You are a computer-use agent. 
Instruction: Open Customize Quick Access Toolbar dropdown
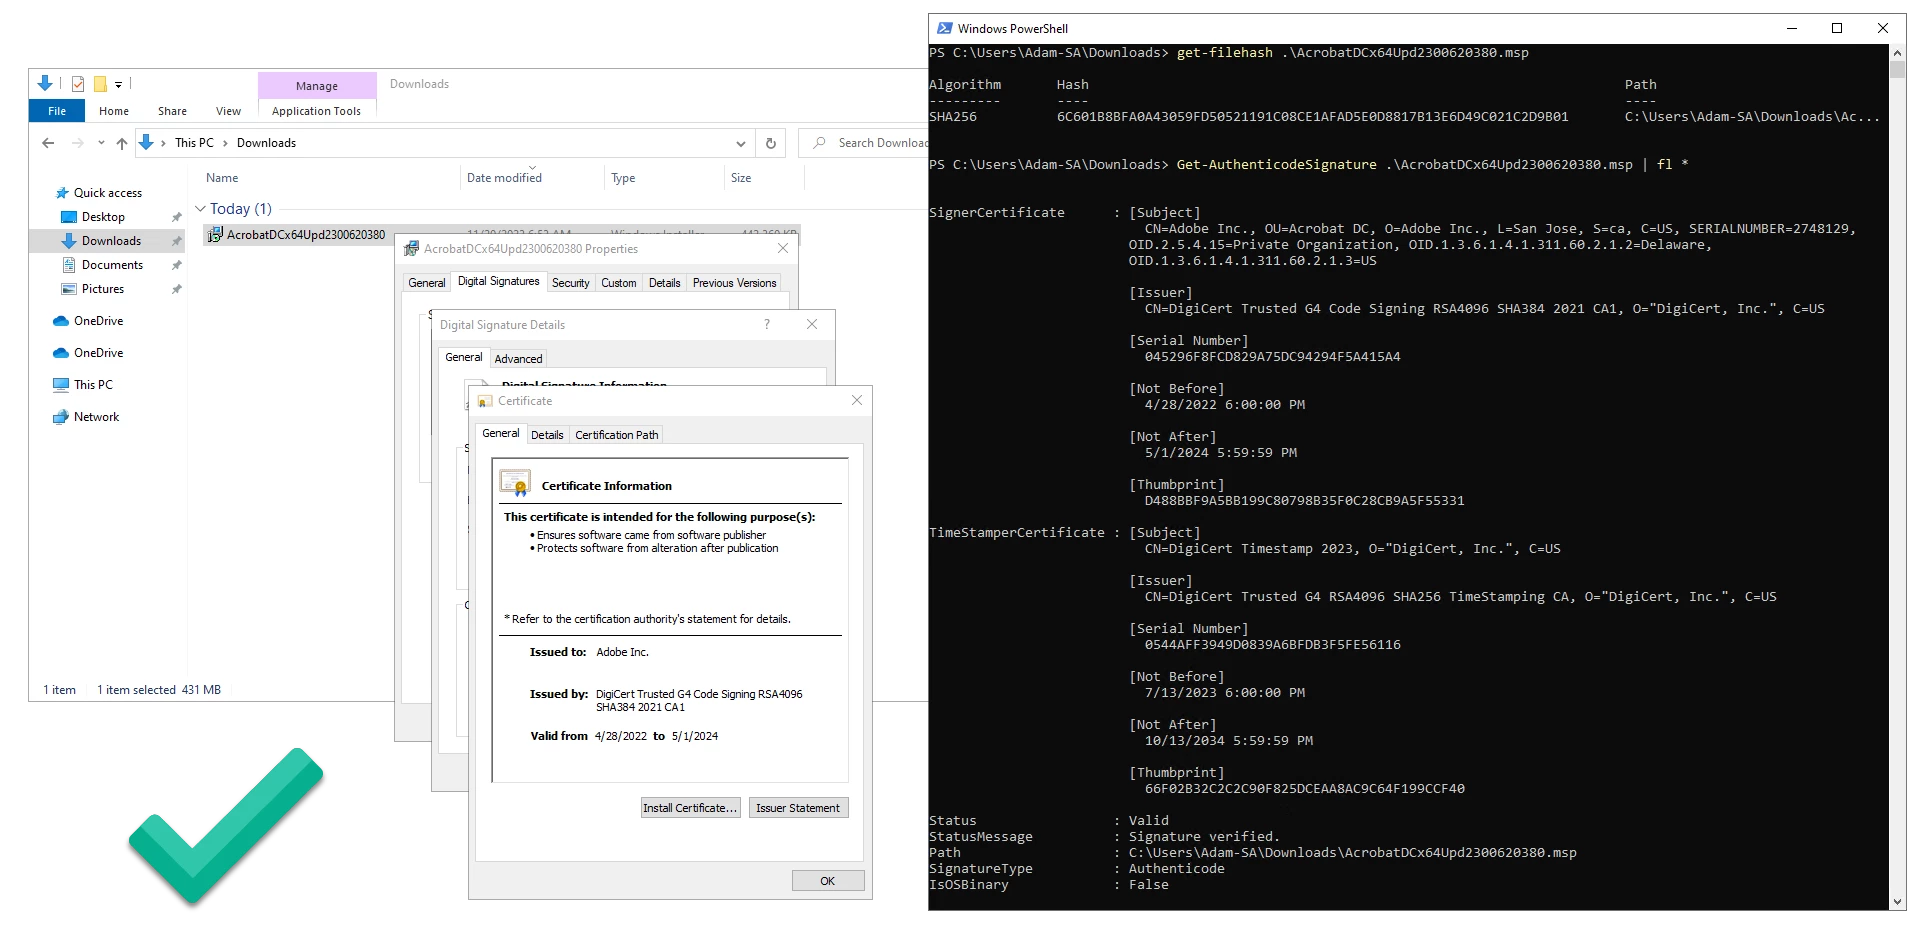click(118, 85)
